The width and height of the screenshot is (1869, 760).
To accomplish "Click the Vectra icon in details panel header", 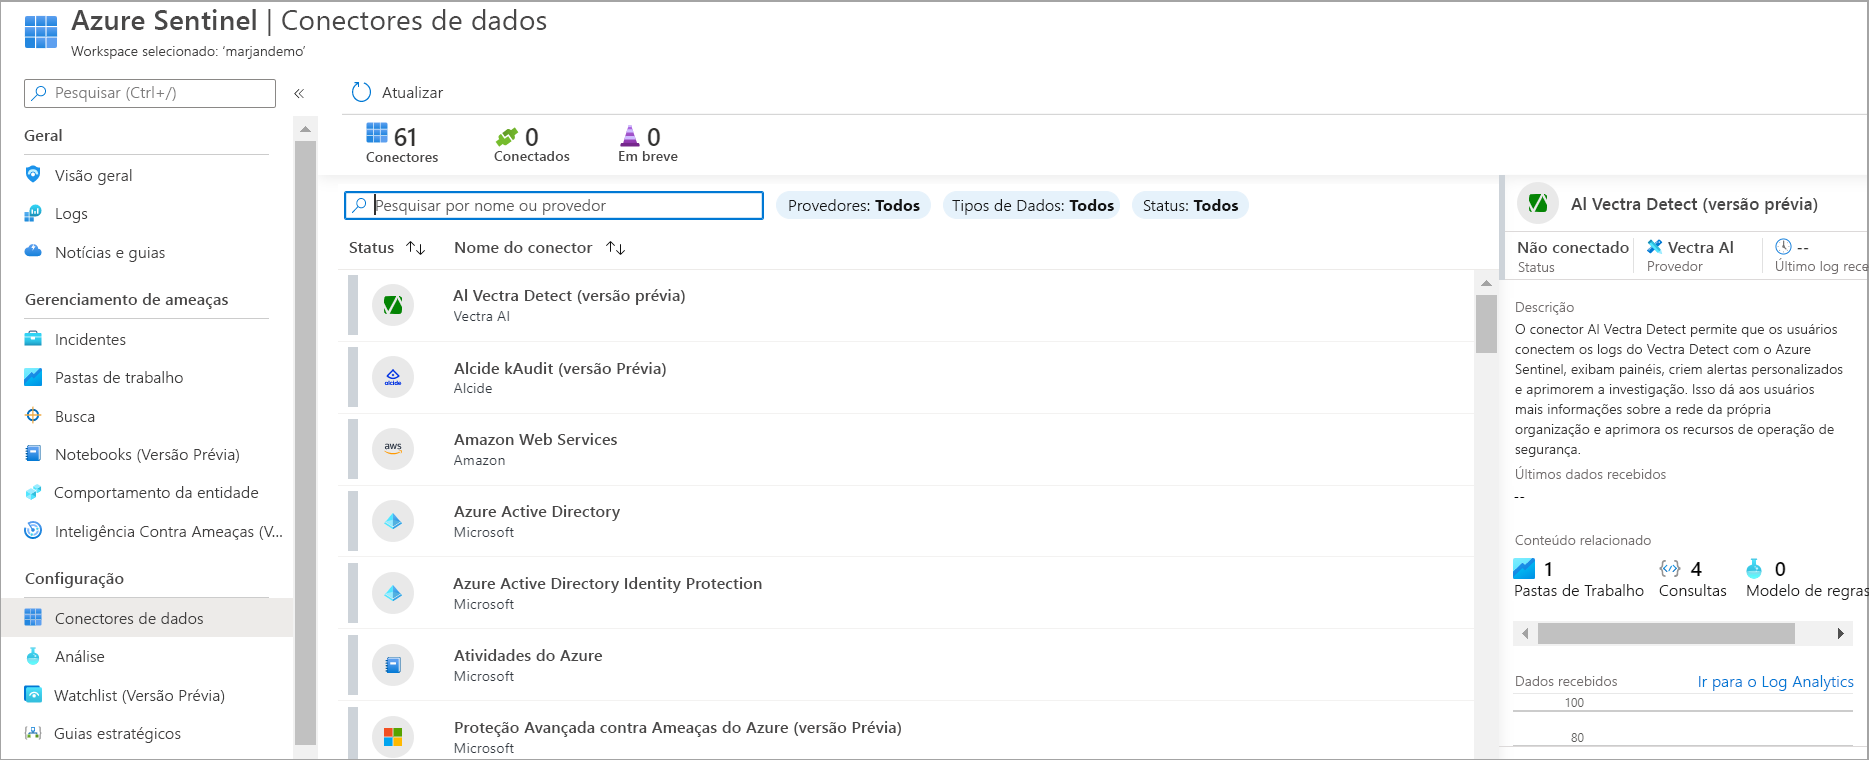I will click(x=1538, y=203).
